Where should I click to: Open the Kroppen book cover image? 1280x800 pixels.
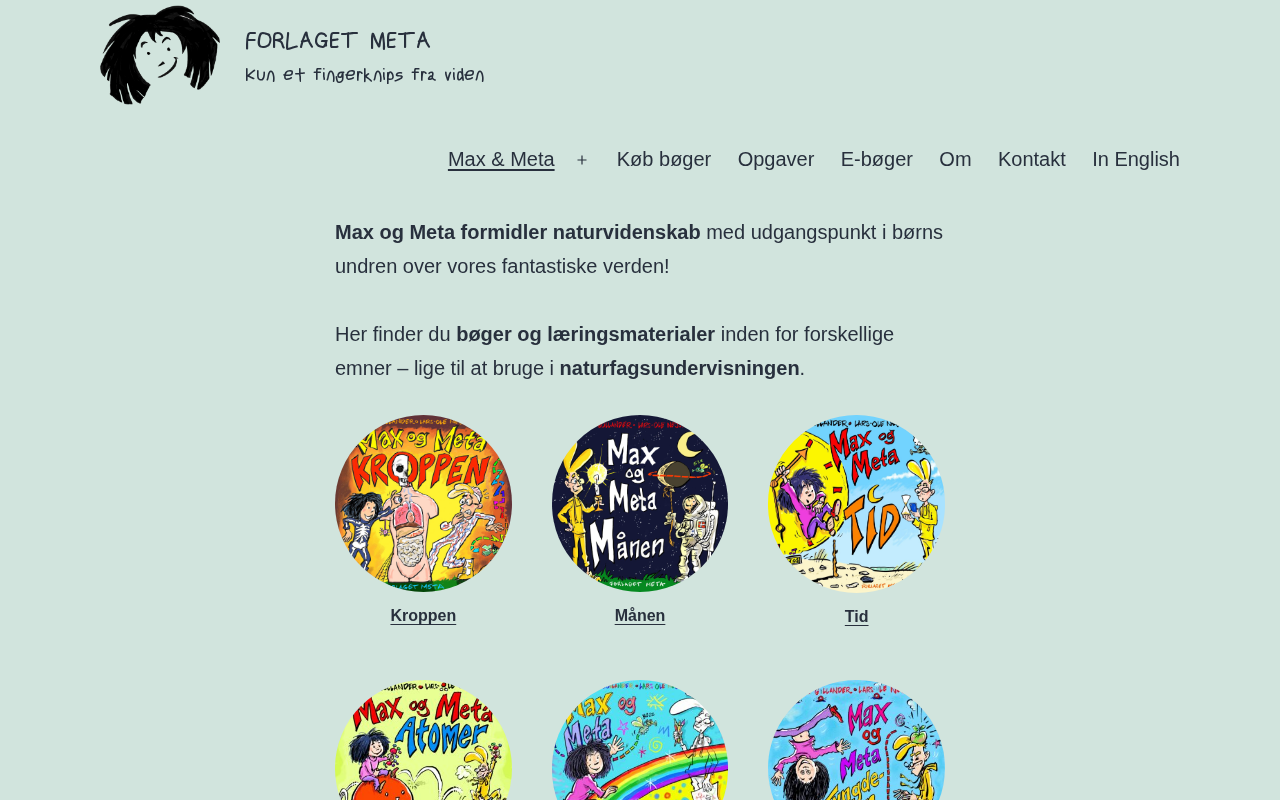(x=423, y=503)
